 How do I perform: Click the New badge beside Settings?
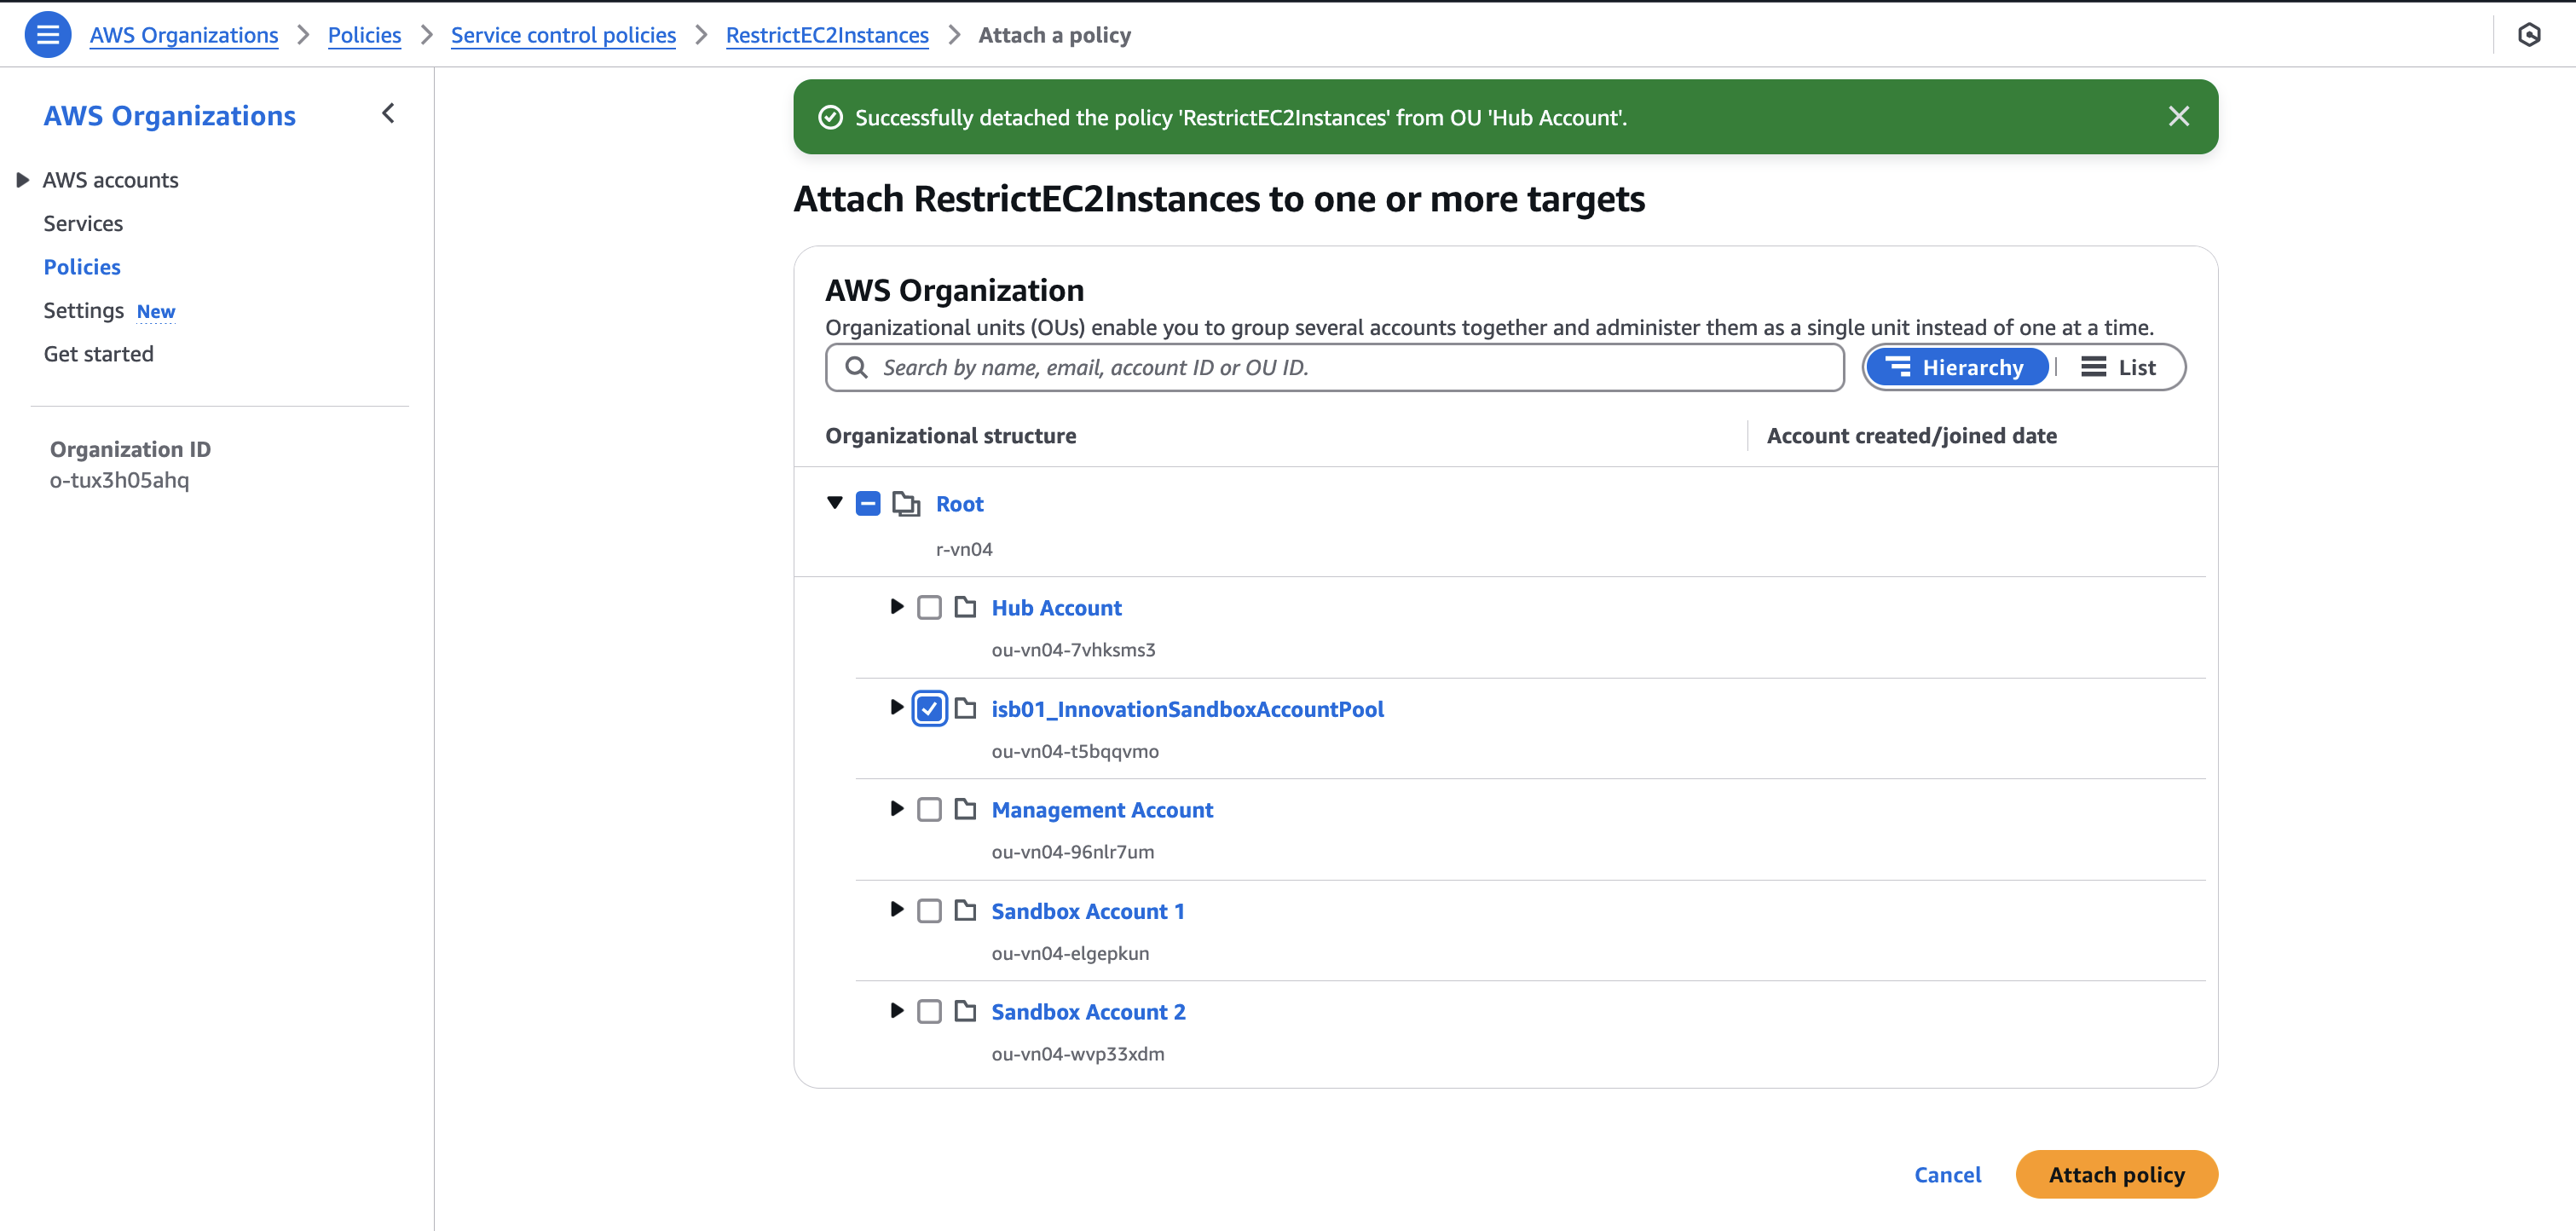[156, 312]
